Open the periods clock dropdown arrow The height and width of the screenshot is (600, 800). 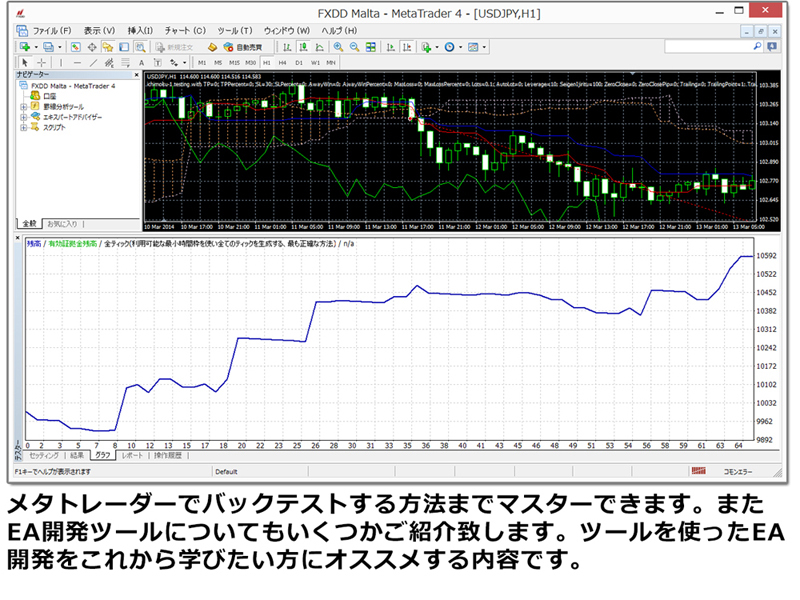coord(461,47)
